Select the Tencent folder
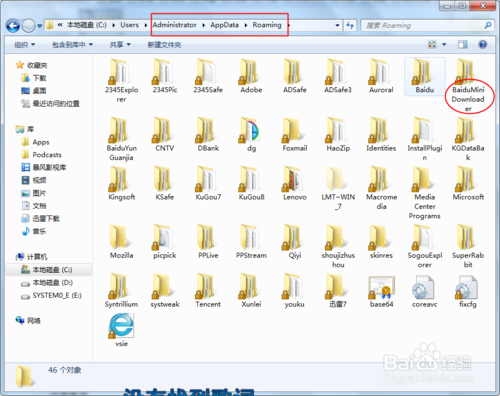The width and height of the screenshot is (500, 396). 208,291
